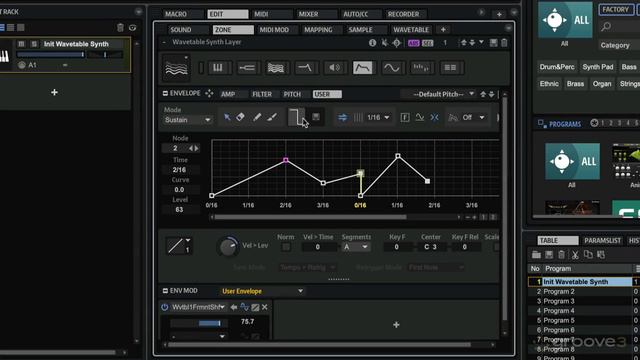
Task: Open the 1/16 grid resolution dropdown
Action: 378,118
